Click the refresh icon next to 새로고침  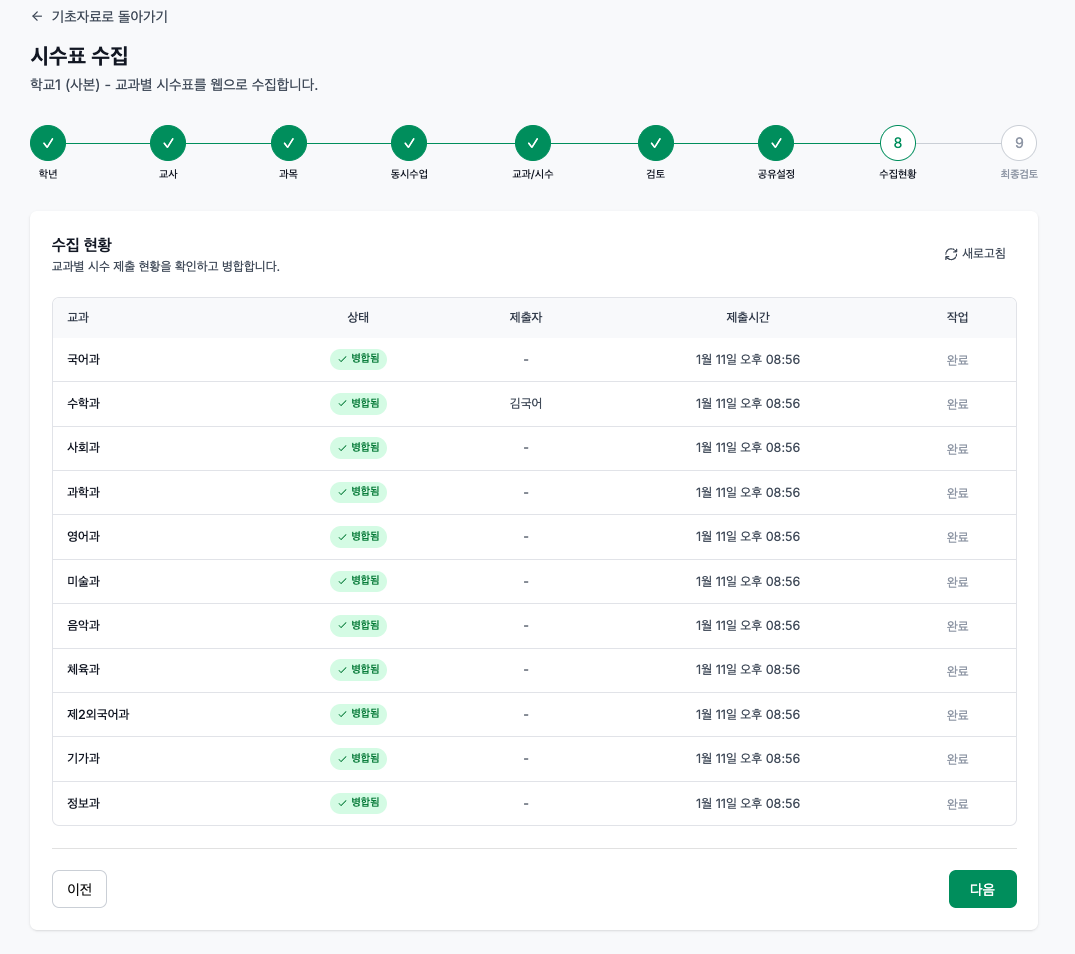pyautogui.click(x=951, y=254)
